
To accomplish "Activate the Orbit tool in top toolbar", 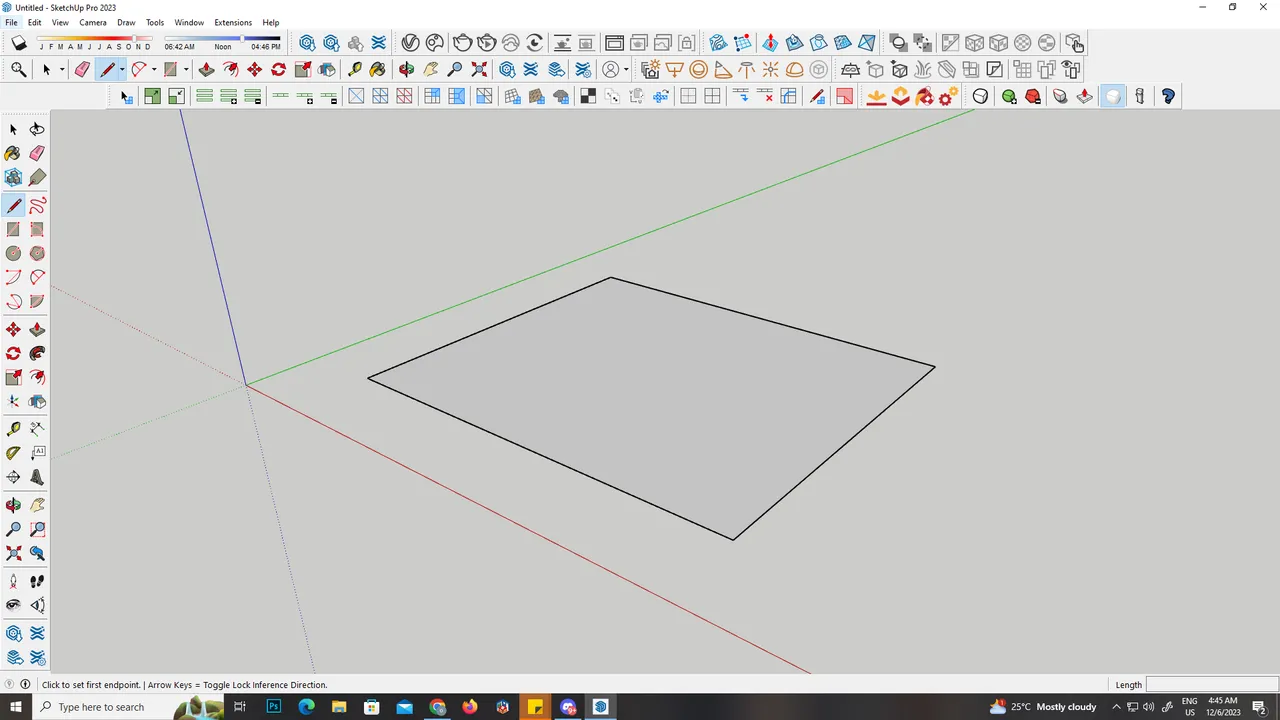I will click(406, 69).
